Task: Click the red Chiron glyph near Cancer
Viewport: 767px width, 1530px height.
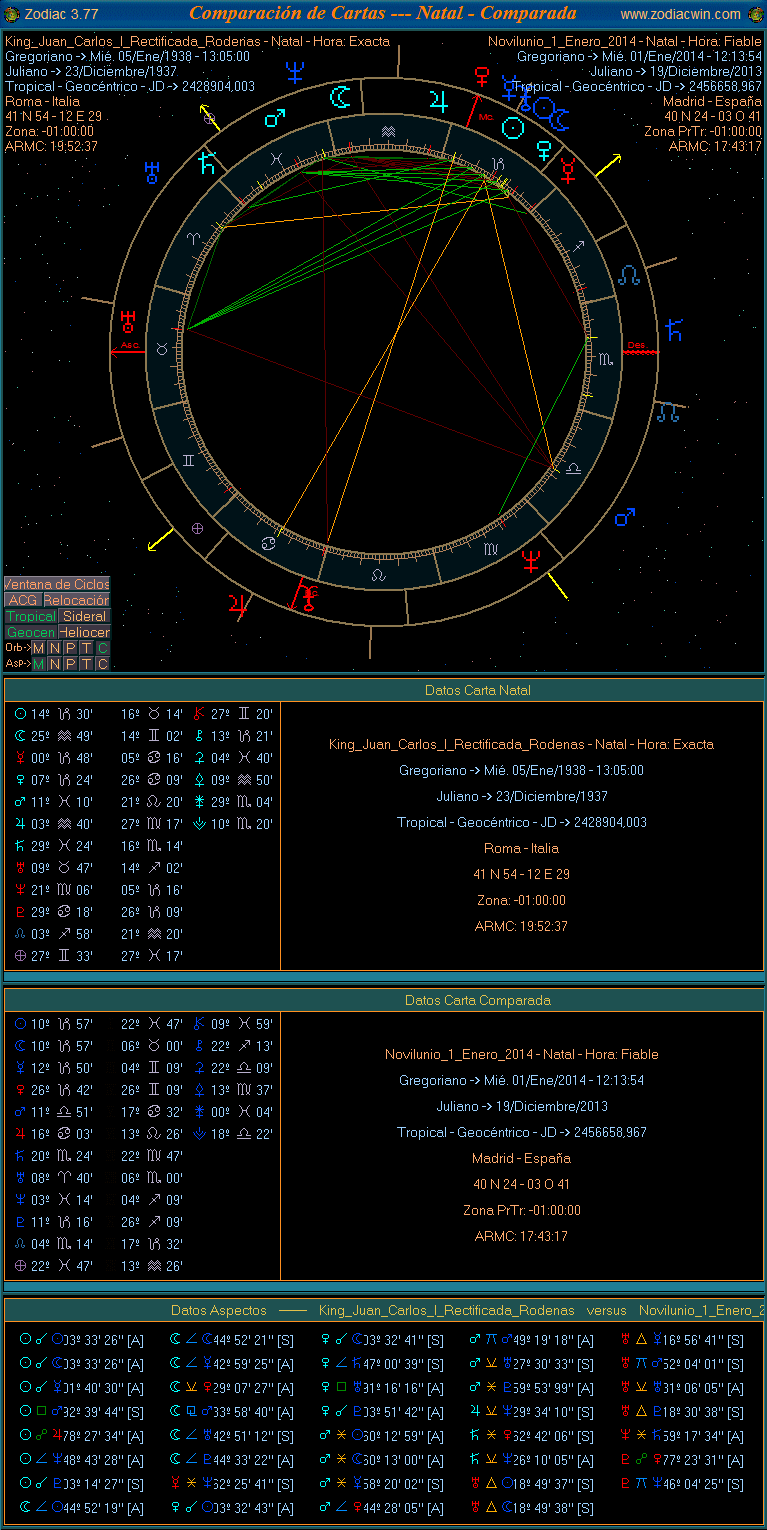Action: [x=310, y=598]
